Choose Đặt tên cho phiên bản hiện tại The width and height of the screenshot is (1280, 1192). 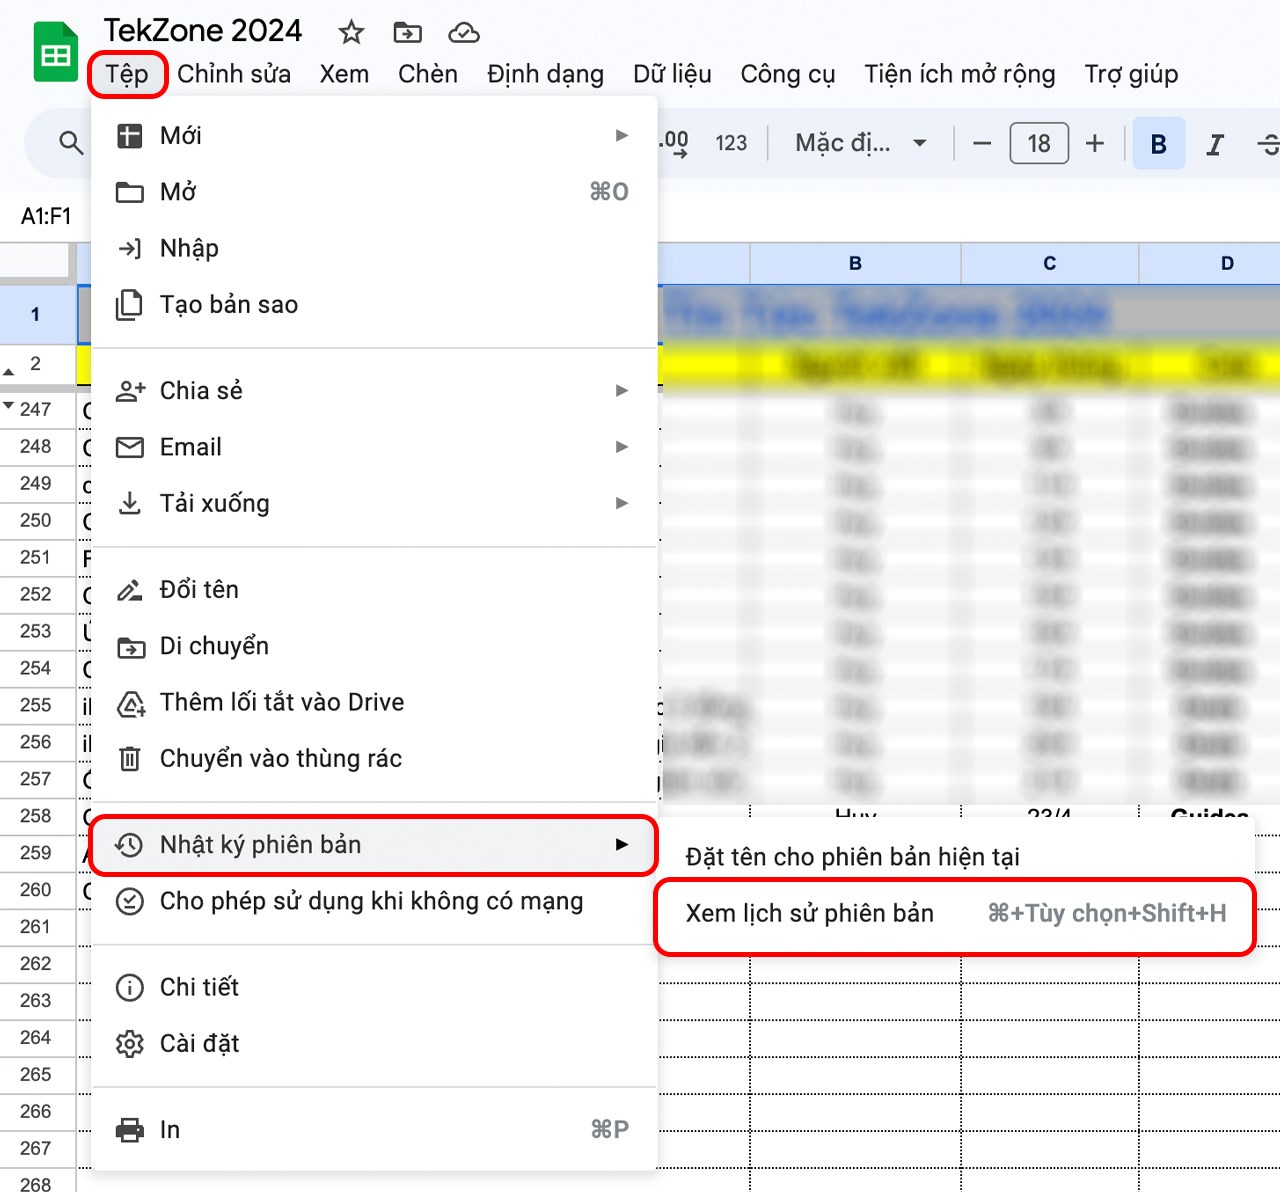pos(955,857)
